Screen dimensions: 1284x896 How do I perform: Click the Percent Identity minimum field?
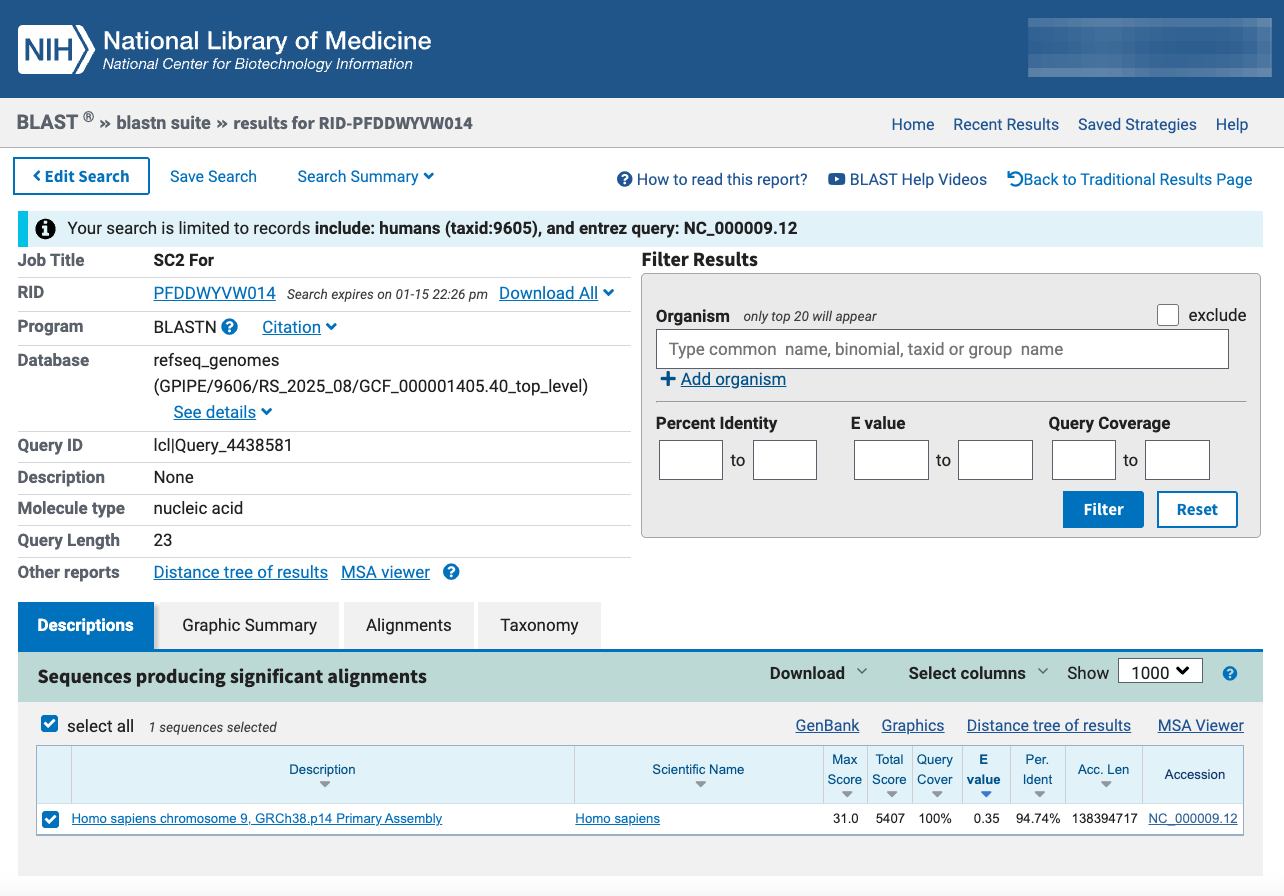pos(691,460)
